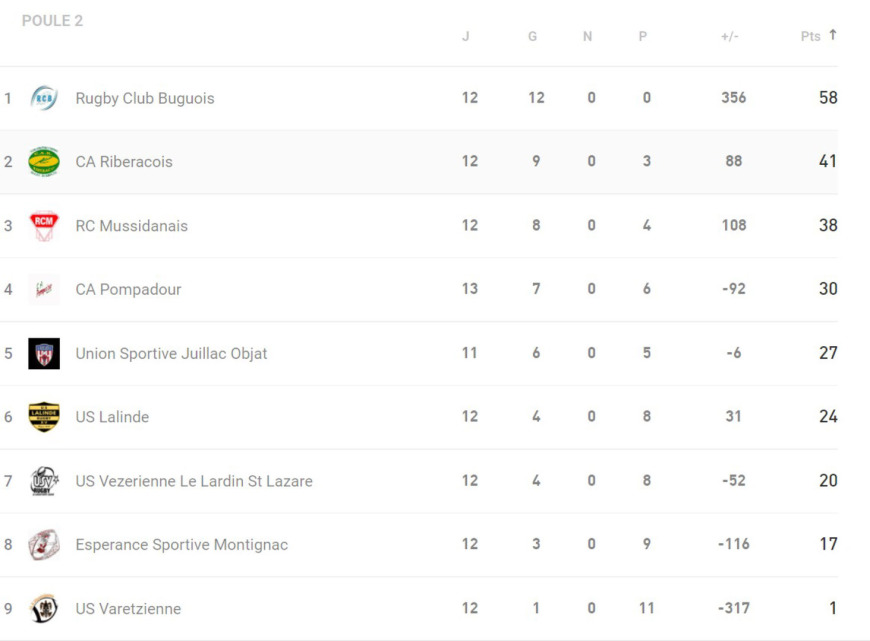This screenshot has height=641, width=870.
Task: Click the CA Riberacois club logo
Action: (44, 162)
